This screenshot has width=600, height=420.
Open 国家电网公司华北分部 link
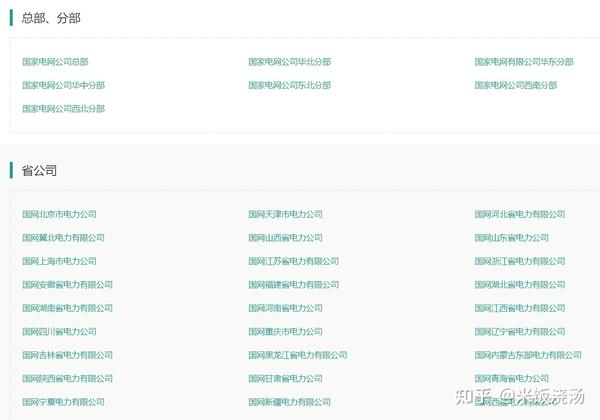(290, 62)
